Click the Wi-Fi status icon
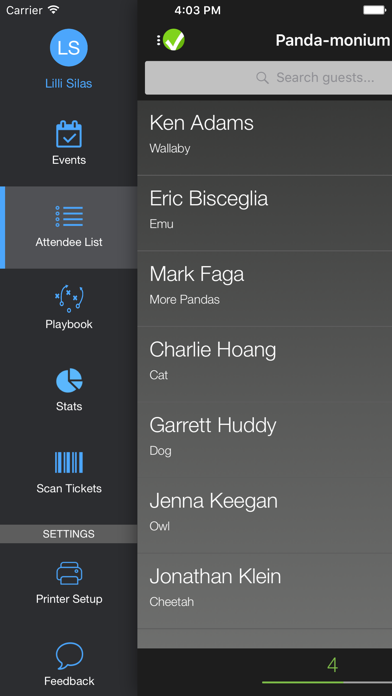 53,9
